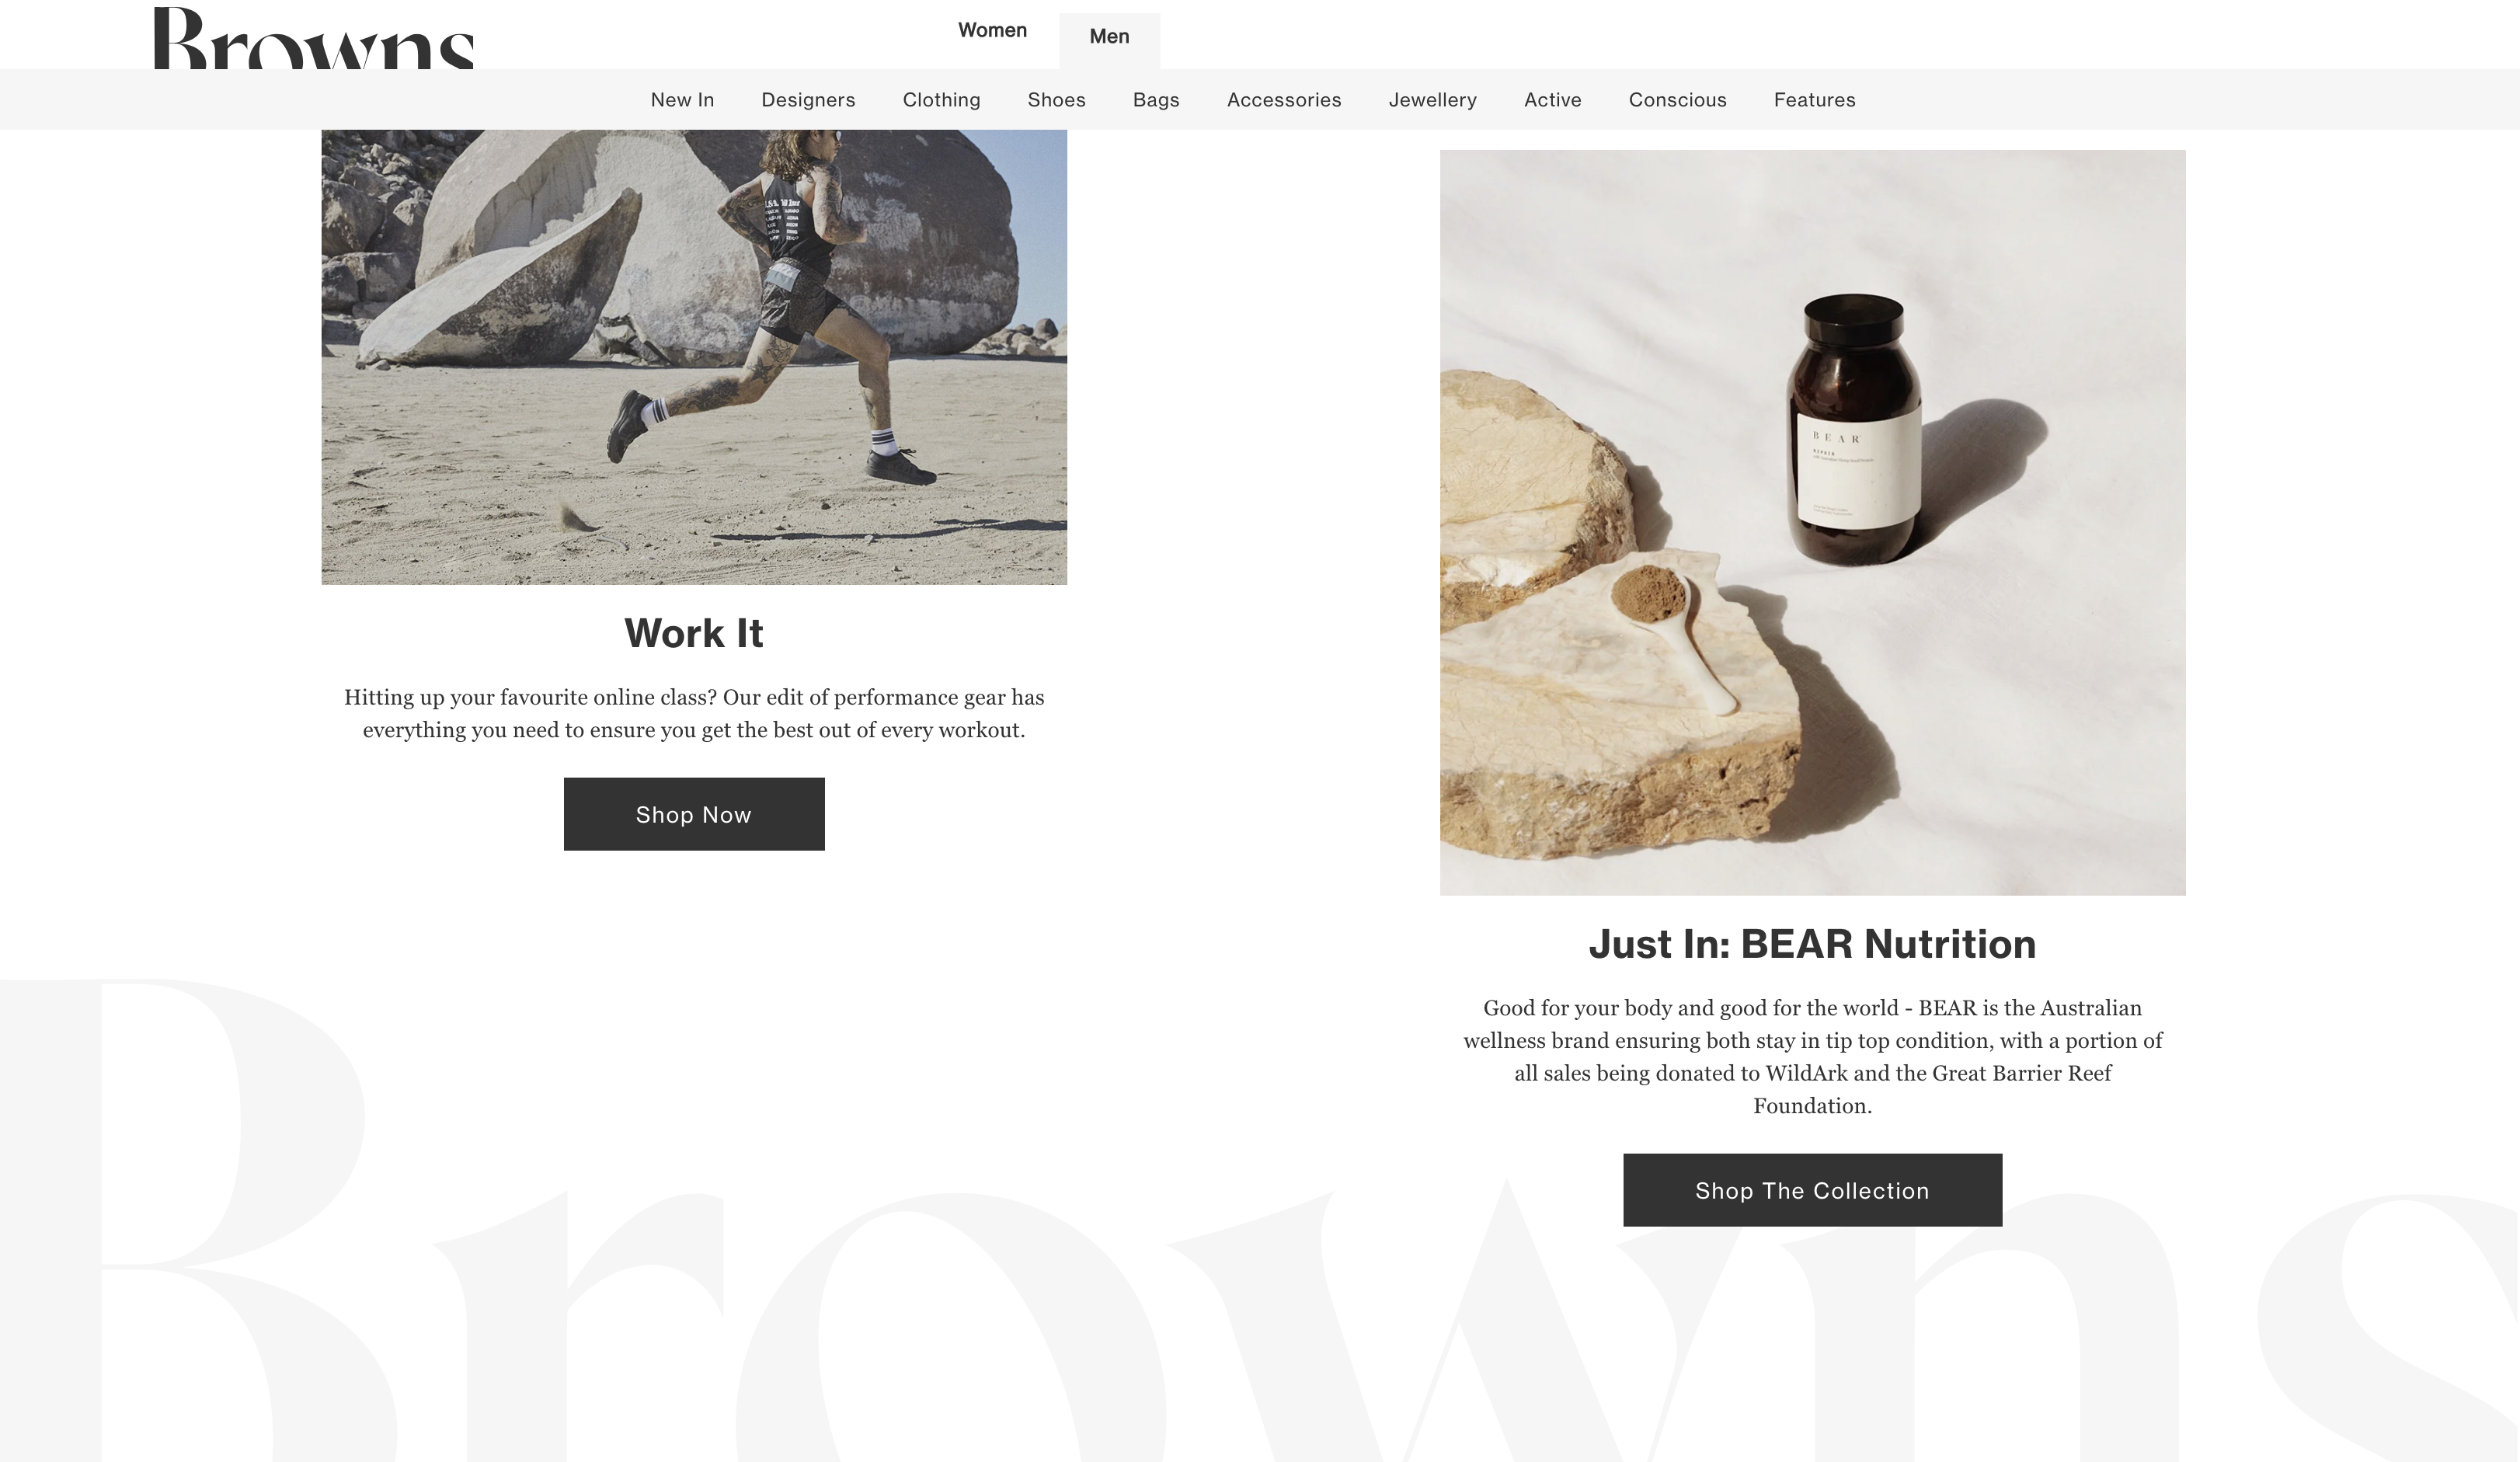The height and width of the screenshot is (1462, 2520).
Task: Click the Shop The Collection button
Action: (1812, 1190)
